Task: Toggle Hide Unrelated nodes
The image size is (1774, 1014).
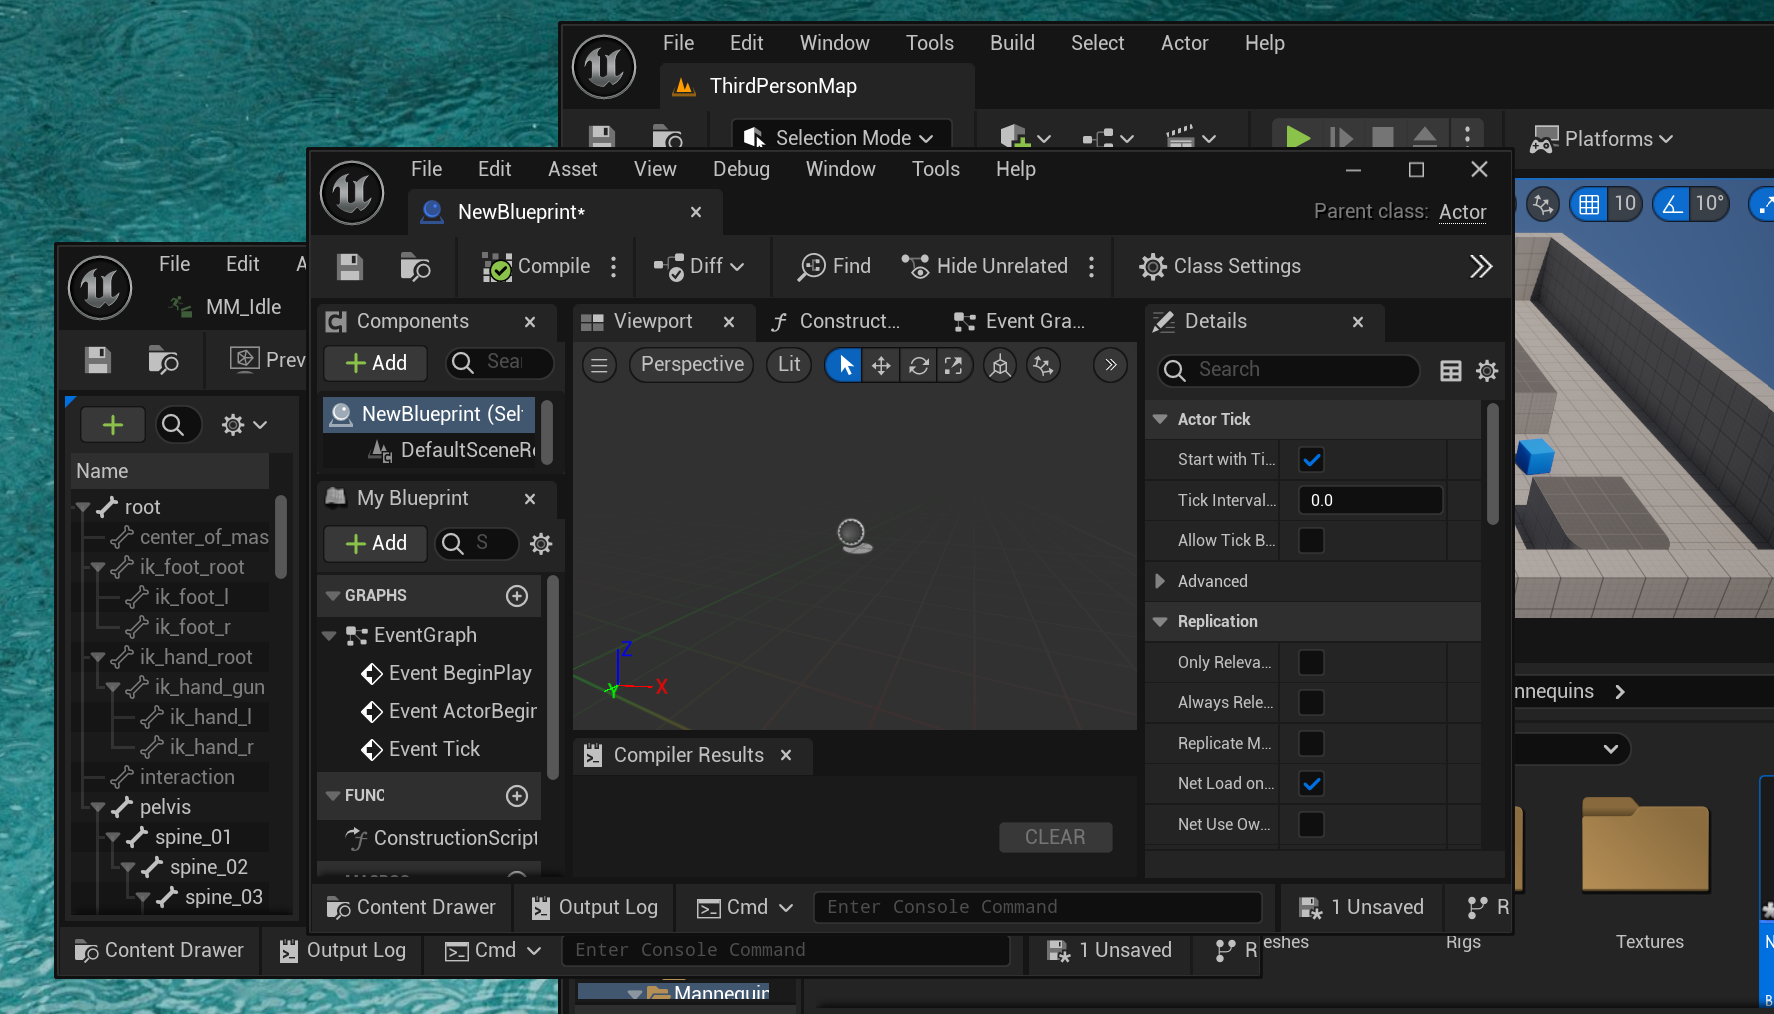Action: pos(984,266)
